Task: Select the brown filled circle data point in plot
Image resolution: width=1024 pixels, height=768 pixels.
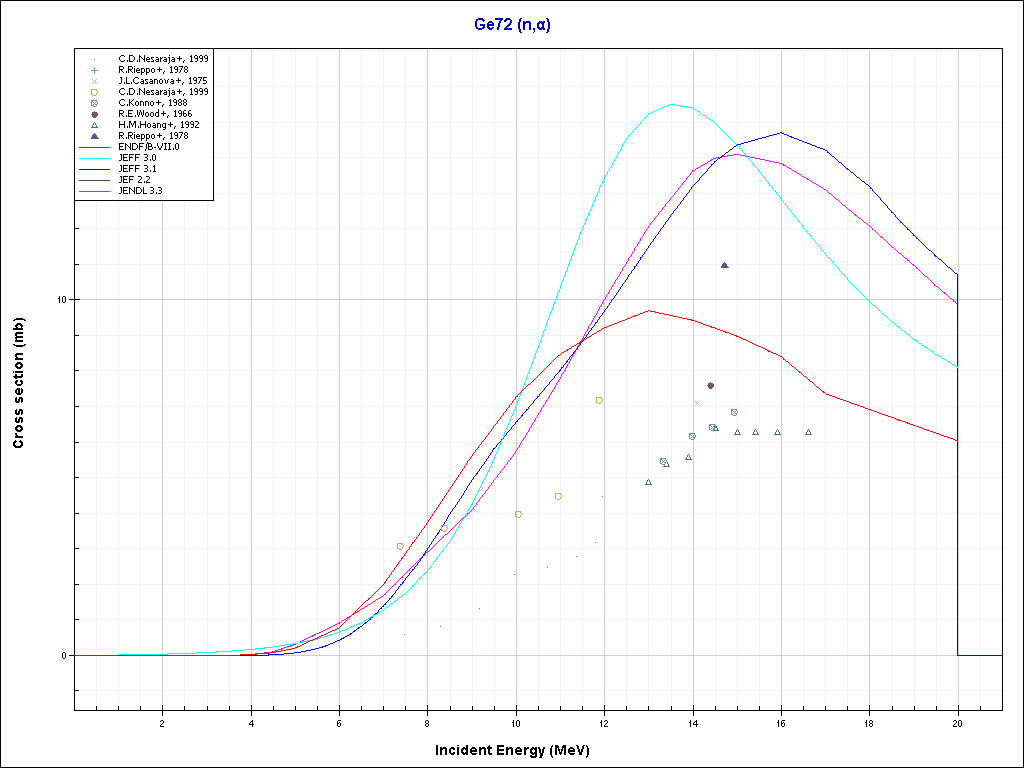Action: (710, 385)
